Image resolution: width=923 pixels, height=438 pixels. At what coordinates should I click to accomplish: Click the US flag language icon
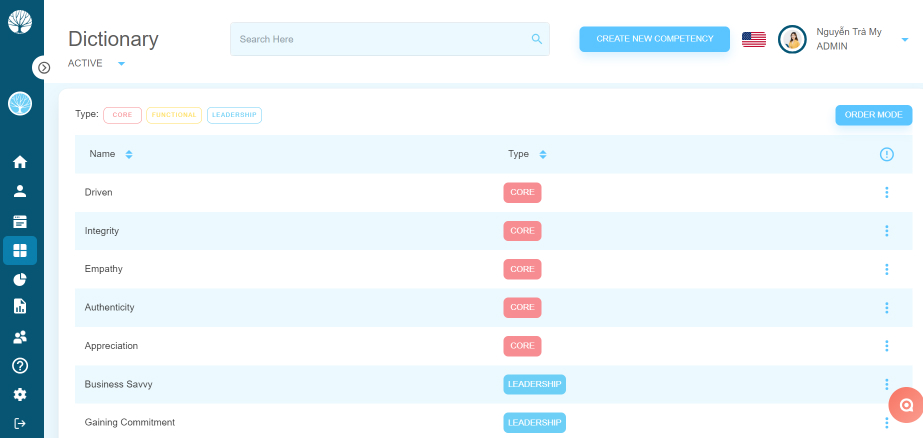tap(754, 39)
